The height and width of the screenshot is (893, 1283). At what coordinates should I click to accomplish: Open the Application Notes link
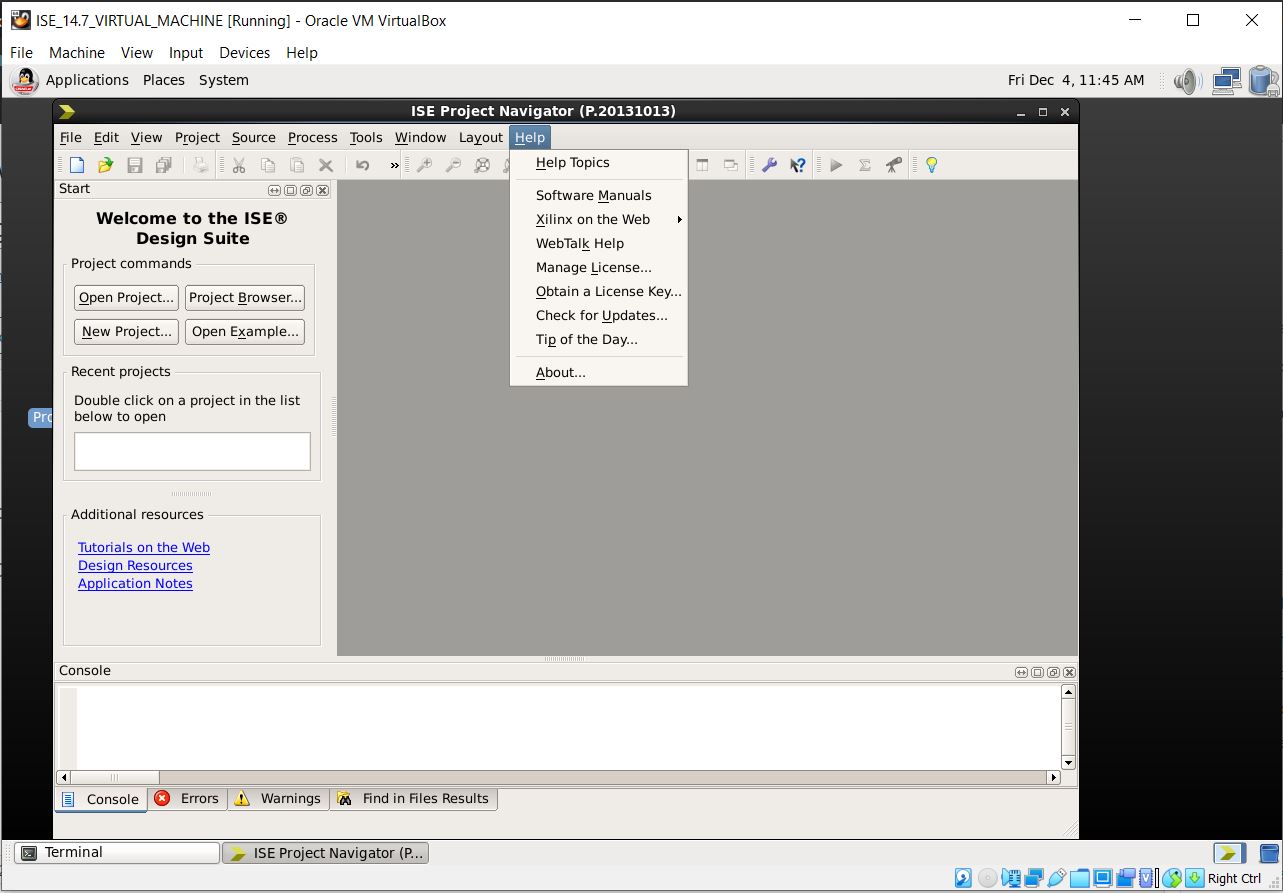tap(135, 584)
